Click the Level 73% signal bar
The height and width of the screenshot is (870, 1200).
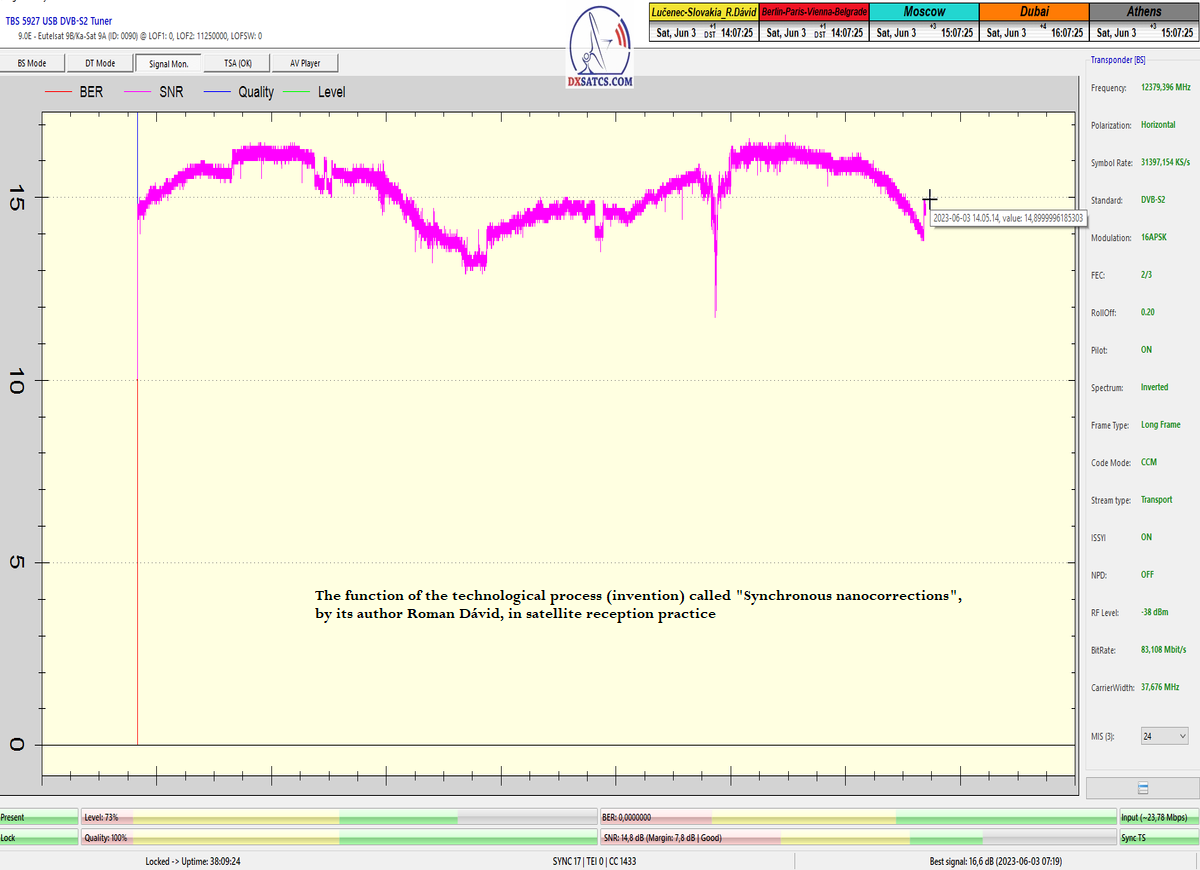pos(338,817)
